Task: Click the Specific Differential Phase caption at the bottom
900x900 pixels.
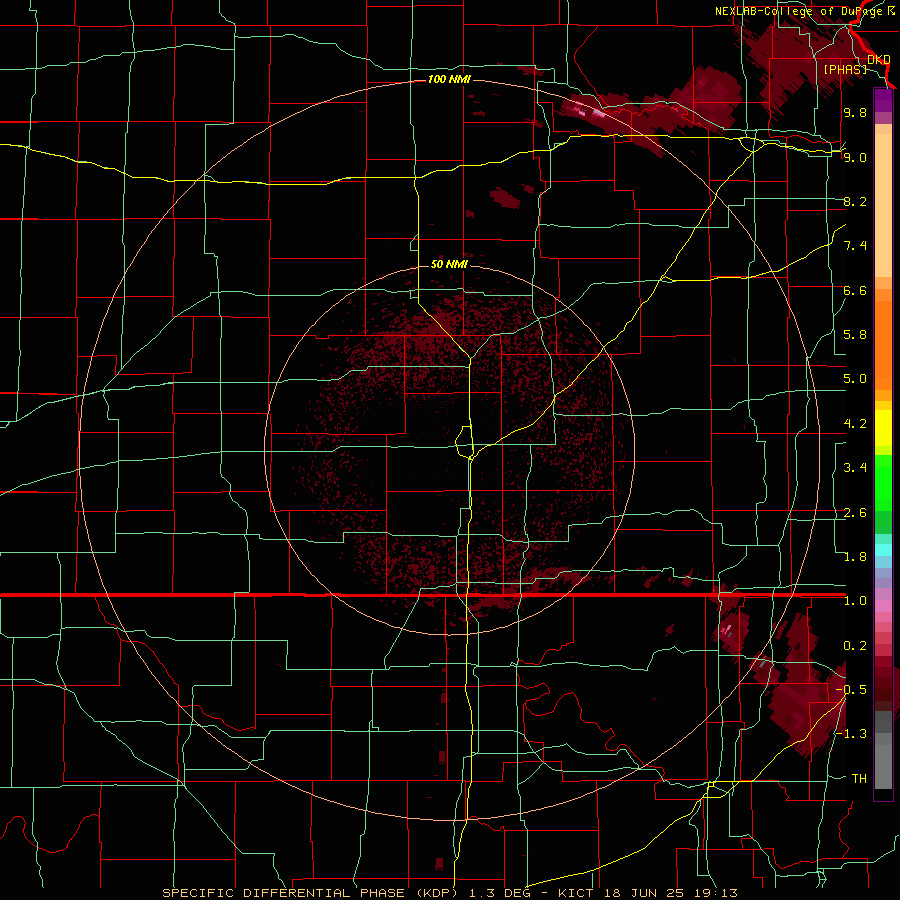Action: pyautogui.click(x=449, y=893)
